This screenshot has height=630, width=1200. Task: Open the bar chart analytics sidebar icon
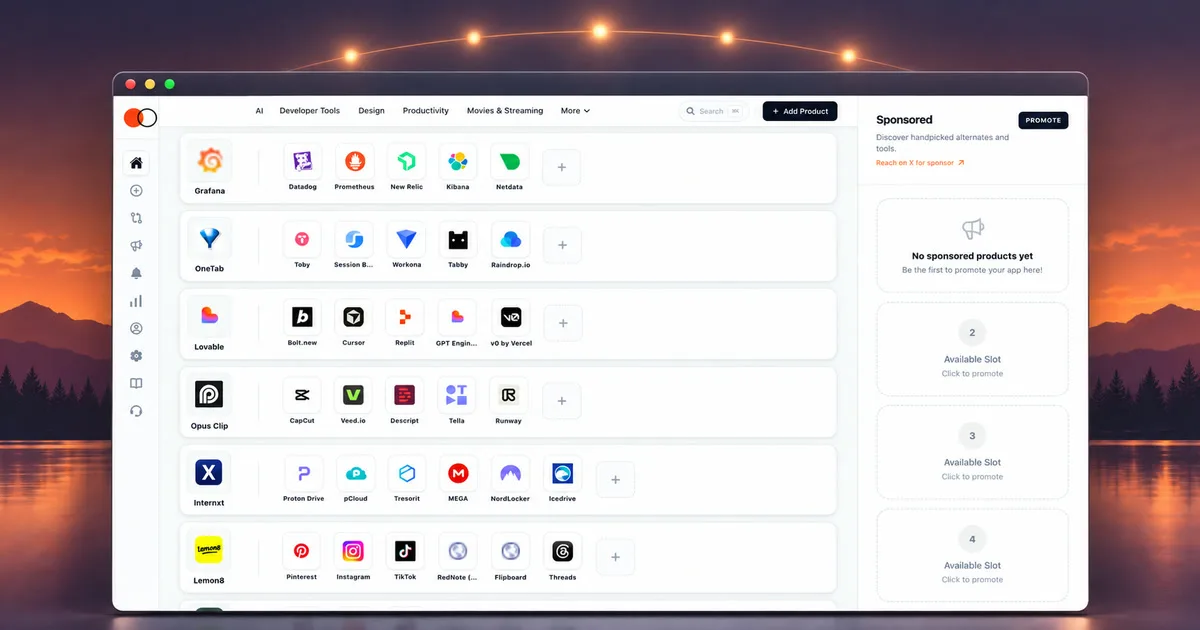click(x=136, y=301)
